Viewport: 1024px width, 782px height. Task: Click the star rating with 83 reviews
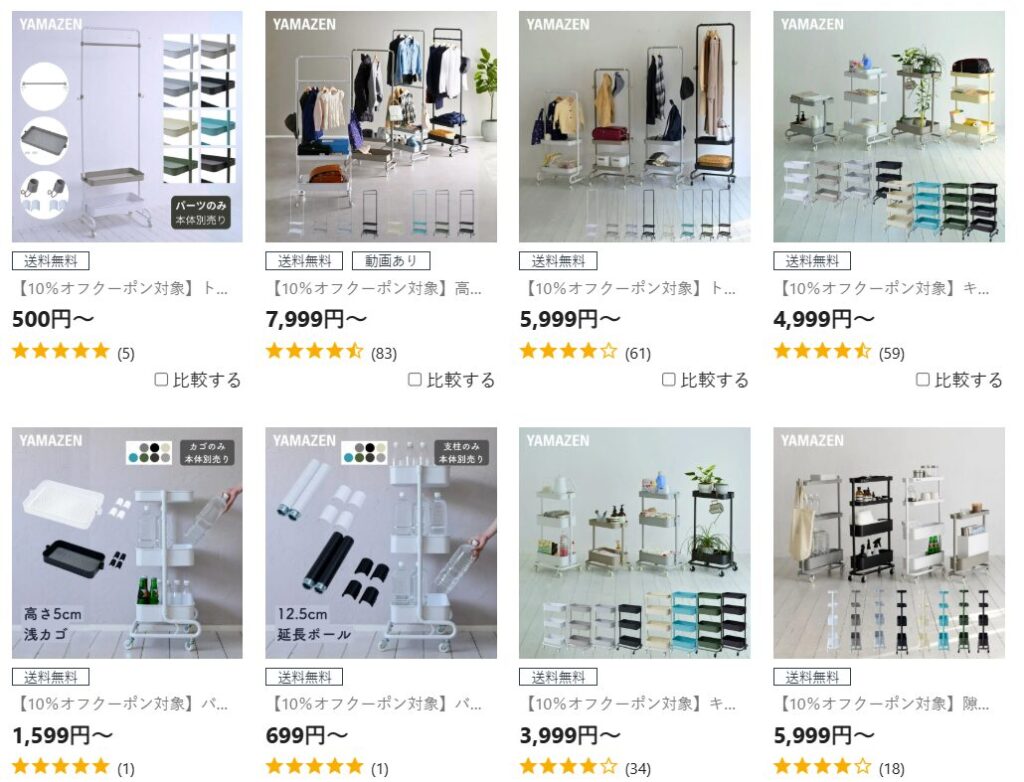click(x=314, y=351)
